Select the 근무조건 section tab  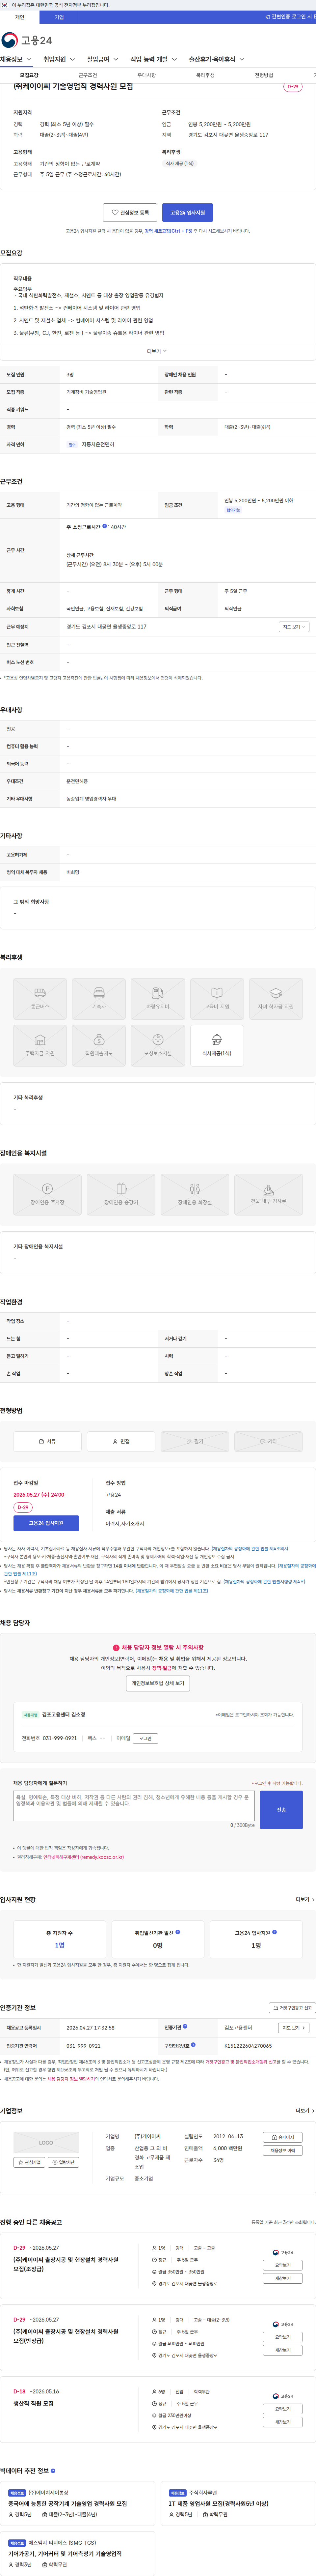point(88,75)
